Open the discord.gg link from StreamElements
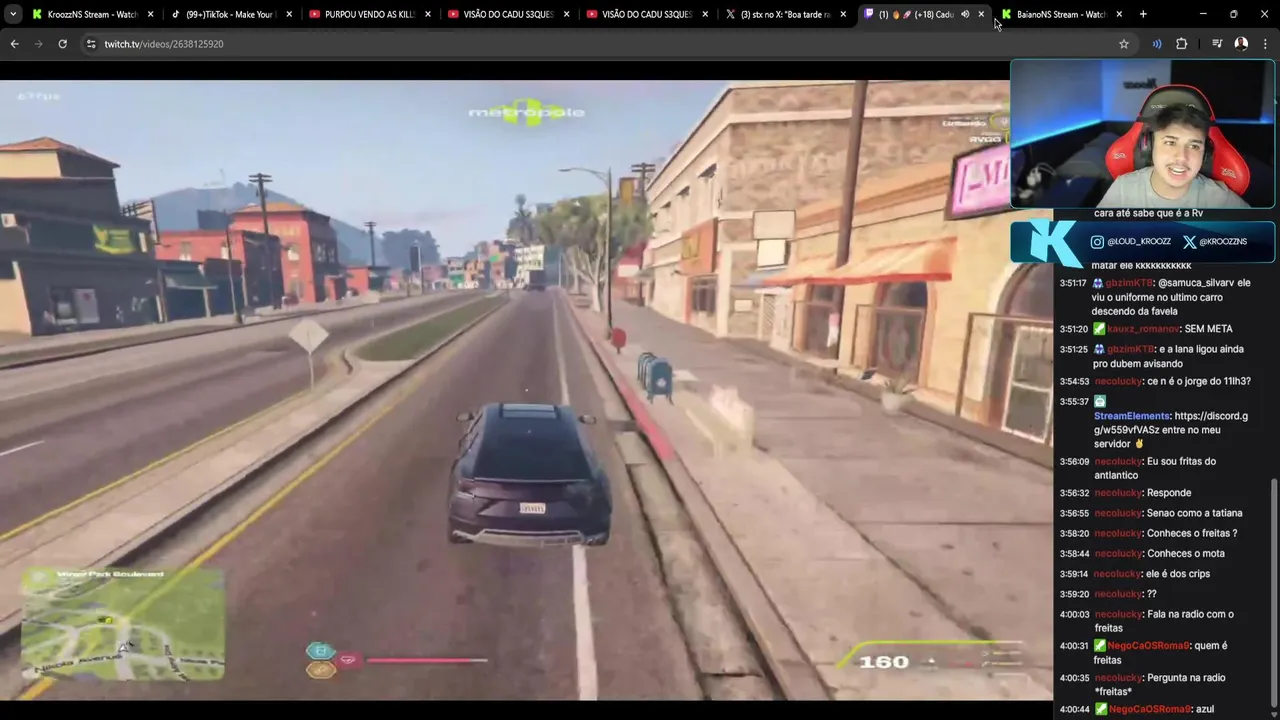1280x720 pixels. coord(1171,422)
